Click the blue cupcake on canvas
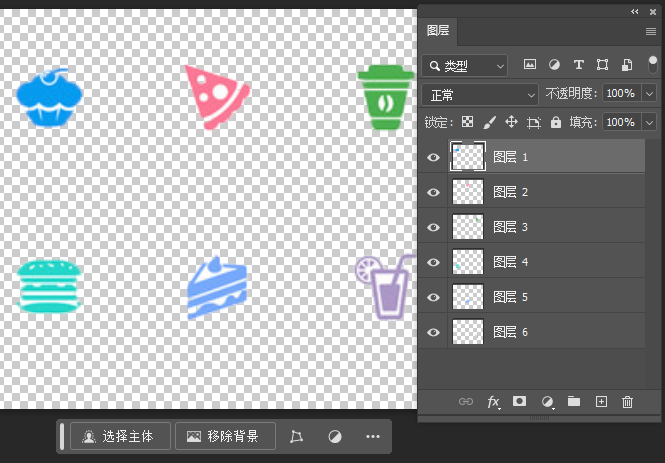 49,98
